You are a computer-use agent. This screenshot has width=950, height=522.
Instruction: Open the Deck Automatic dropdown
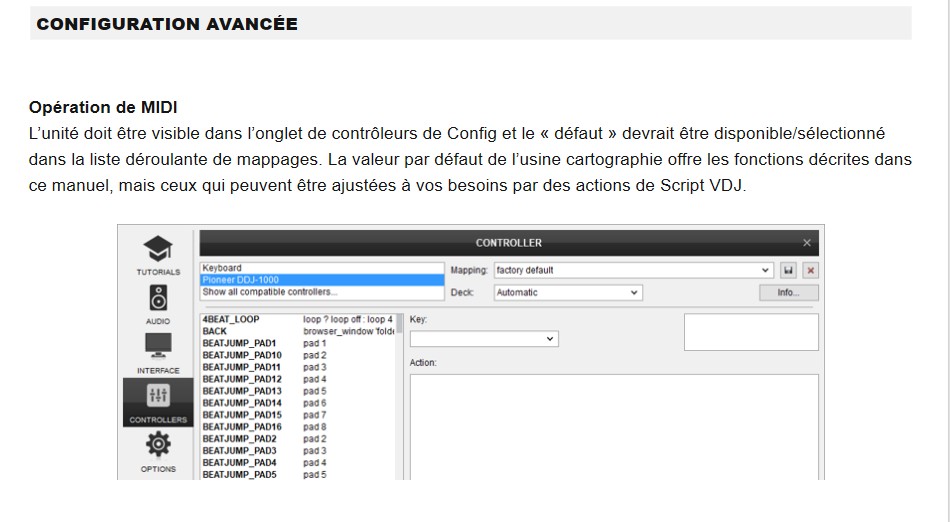(634, 293)
